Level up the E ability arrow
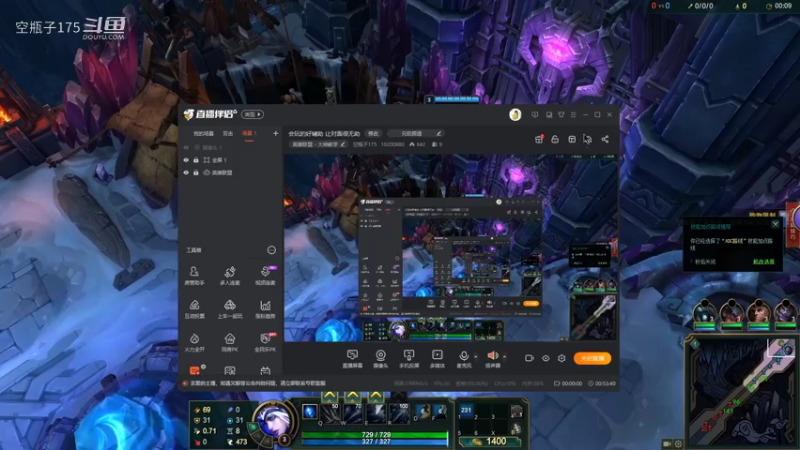 (376, 396)
